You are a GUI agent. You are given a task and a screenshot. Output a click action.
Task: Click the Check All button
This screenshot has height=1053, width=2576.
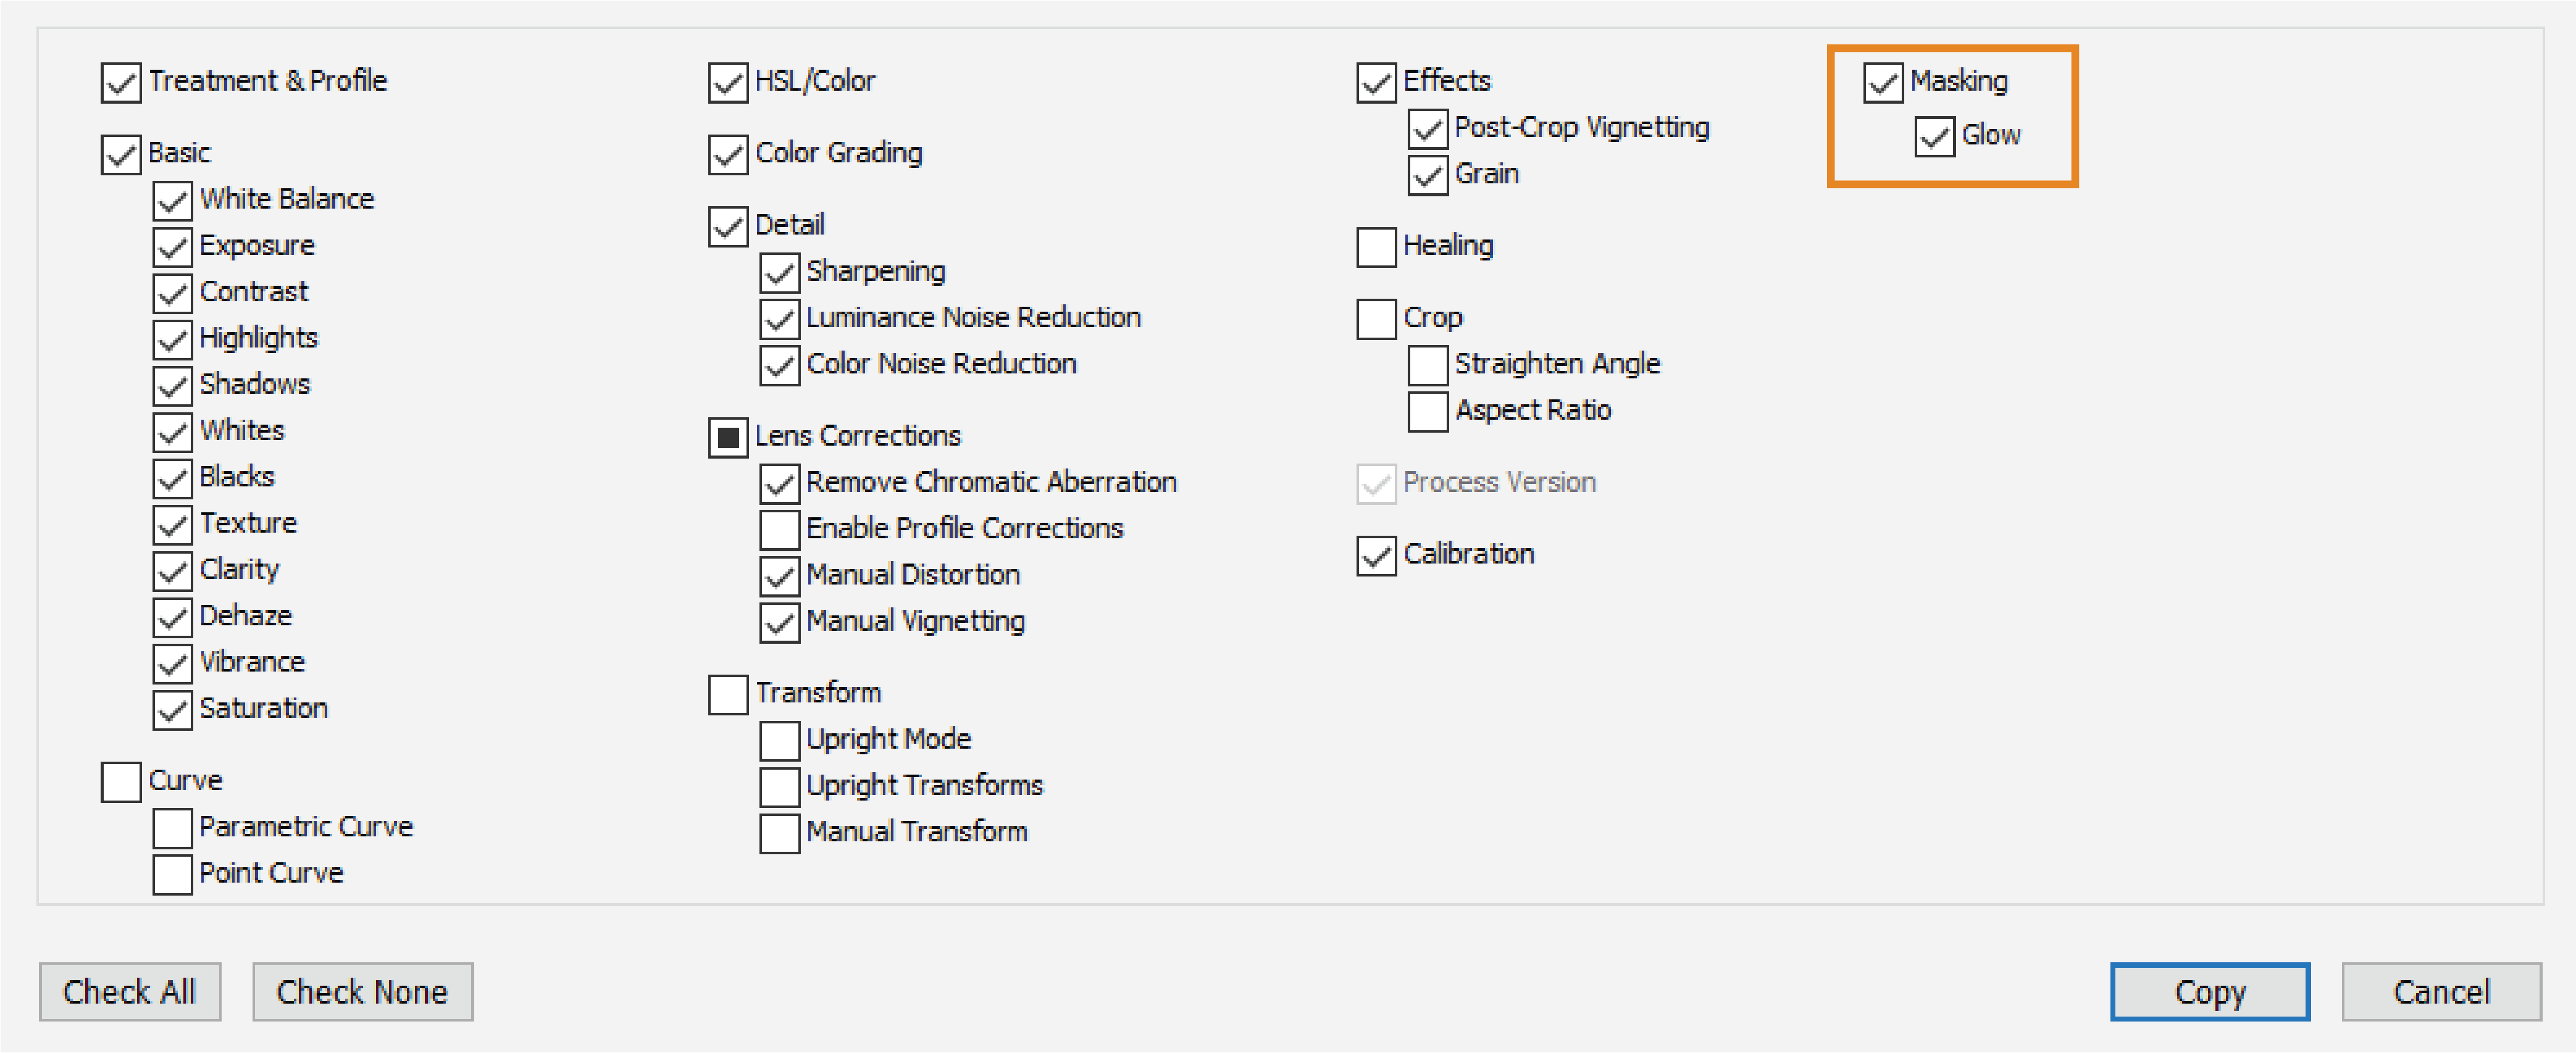(129, 991)
